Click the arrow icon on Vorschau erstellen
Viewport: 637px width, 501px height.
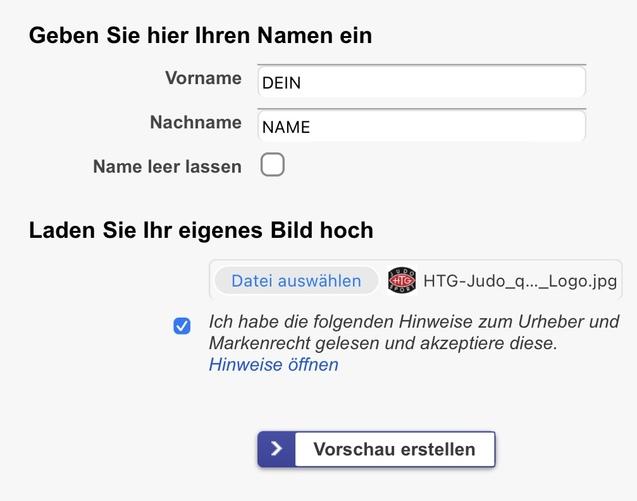[276, 450]
